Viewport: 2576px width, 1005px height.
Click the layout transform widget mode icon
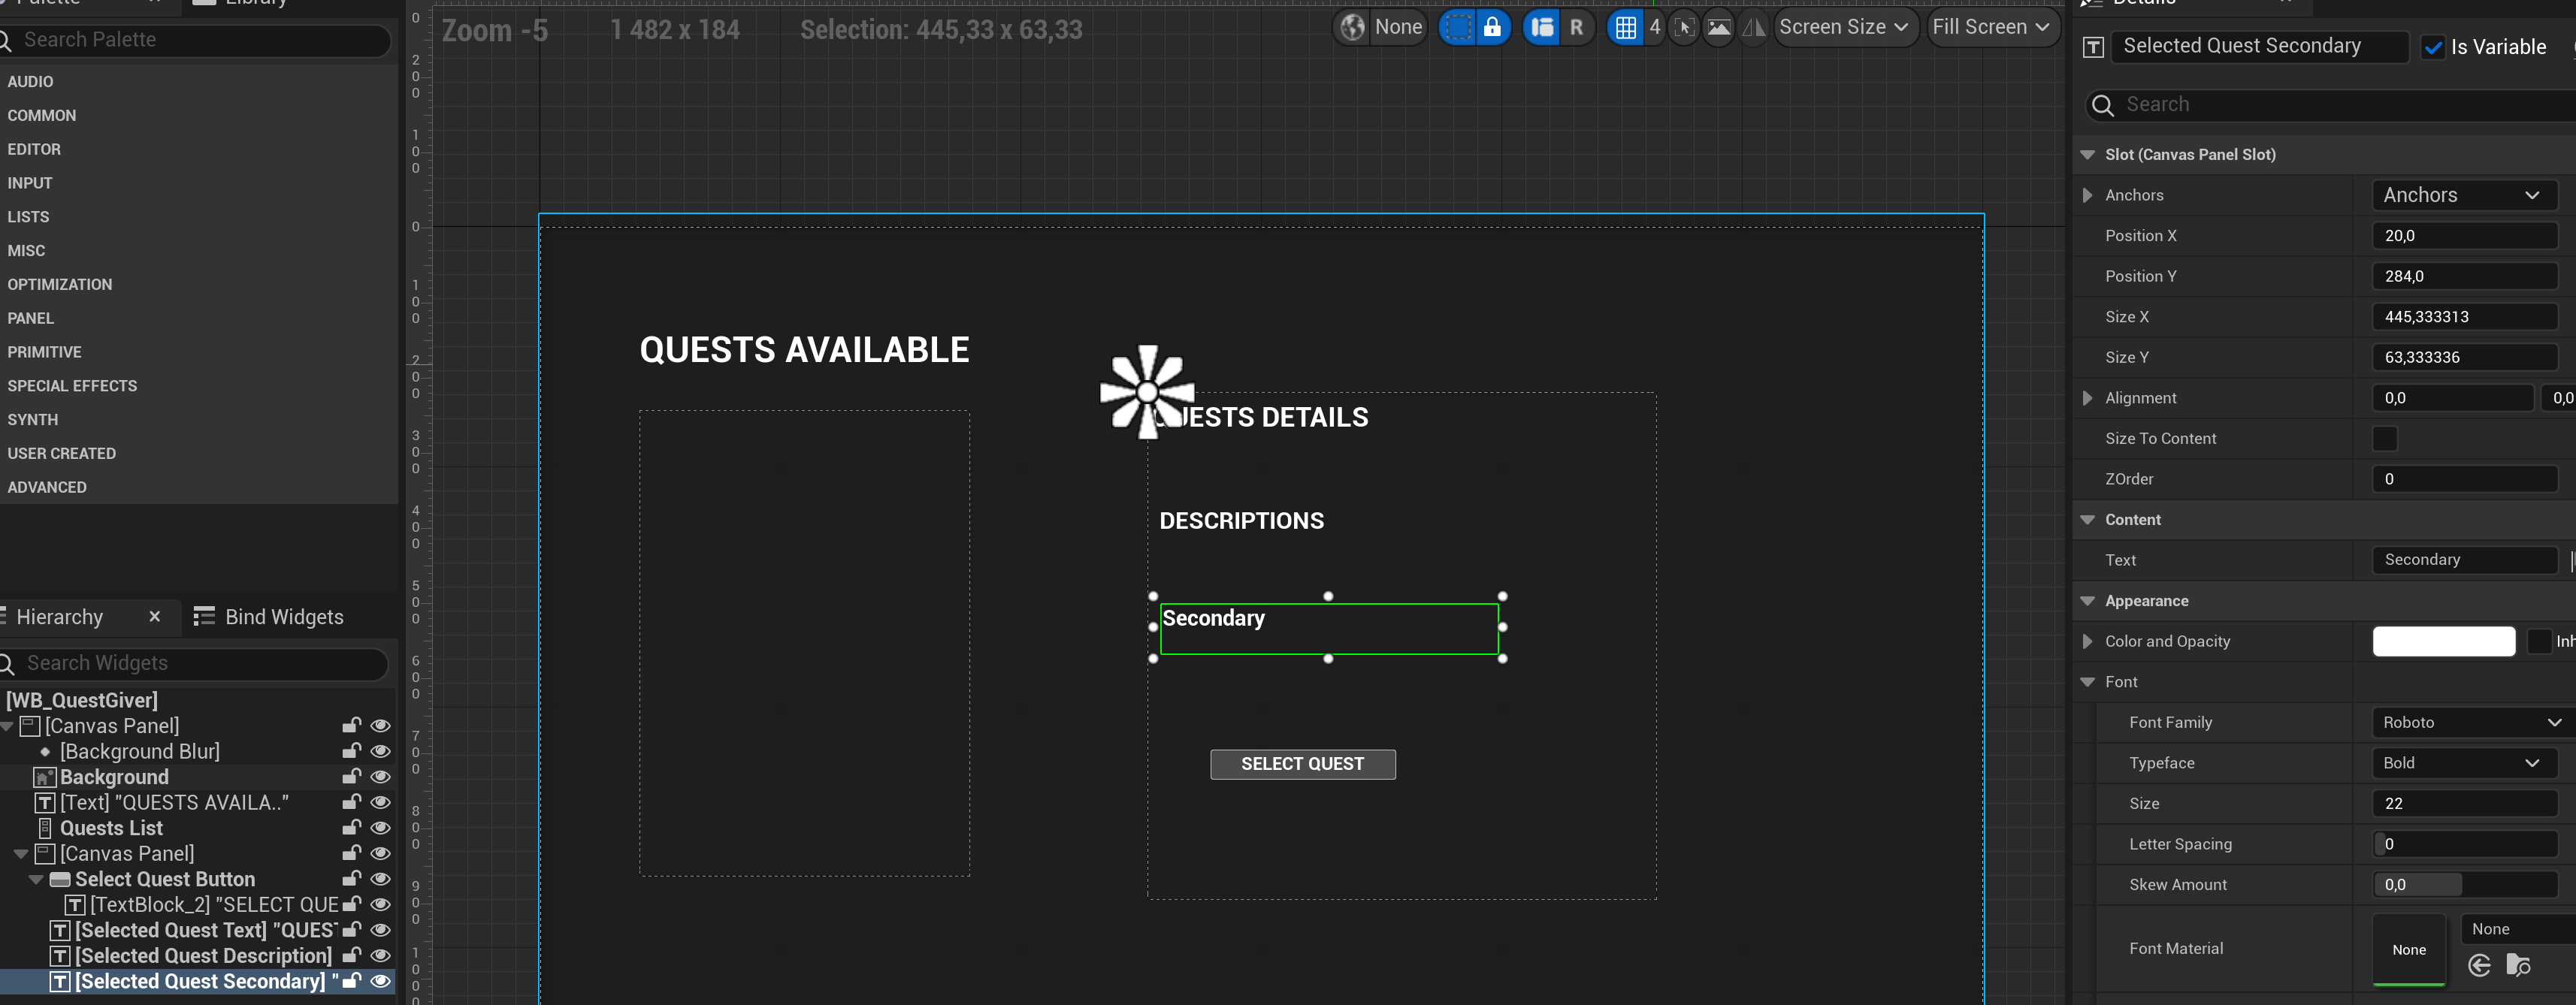[1543, 27]
